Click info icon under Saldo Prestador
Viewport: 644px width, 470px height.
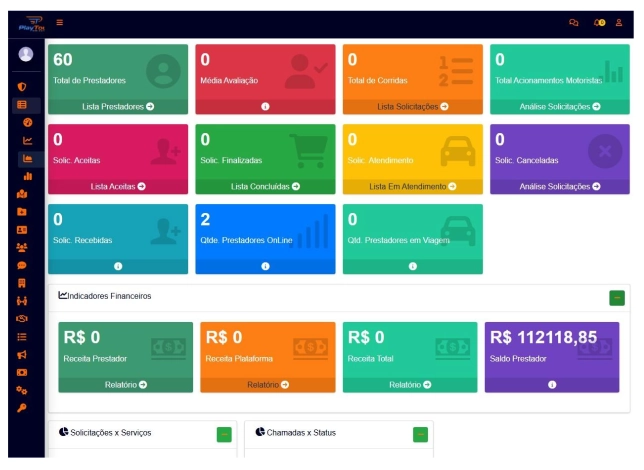tap(552, 385)
